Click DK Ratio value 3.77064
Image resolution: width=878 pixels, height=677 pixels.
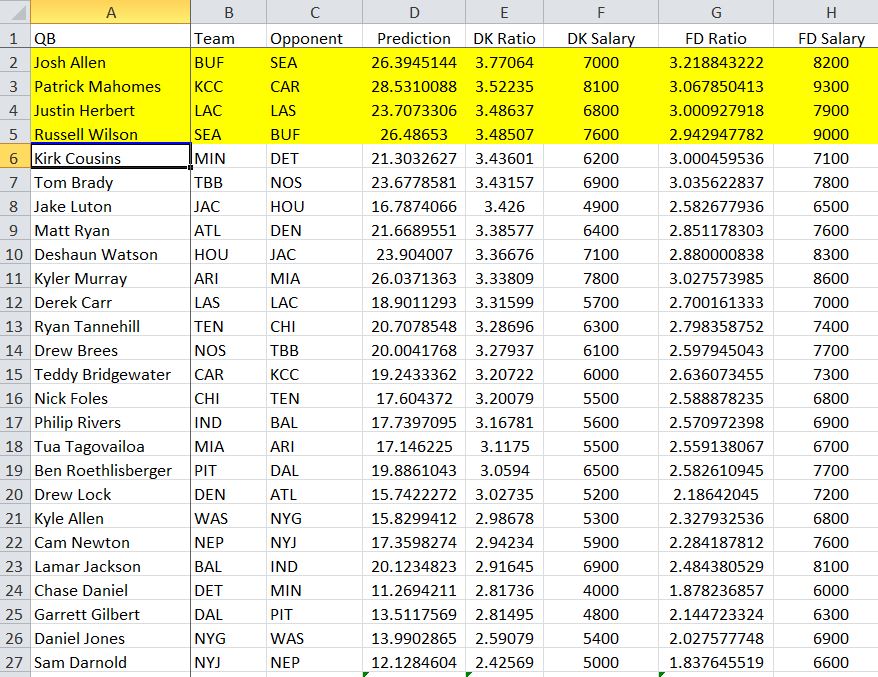[505, 62]
